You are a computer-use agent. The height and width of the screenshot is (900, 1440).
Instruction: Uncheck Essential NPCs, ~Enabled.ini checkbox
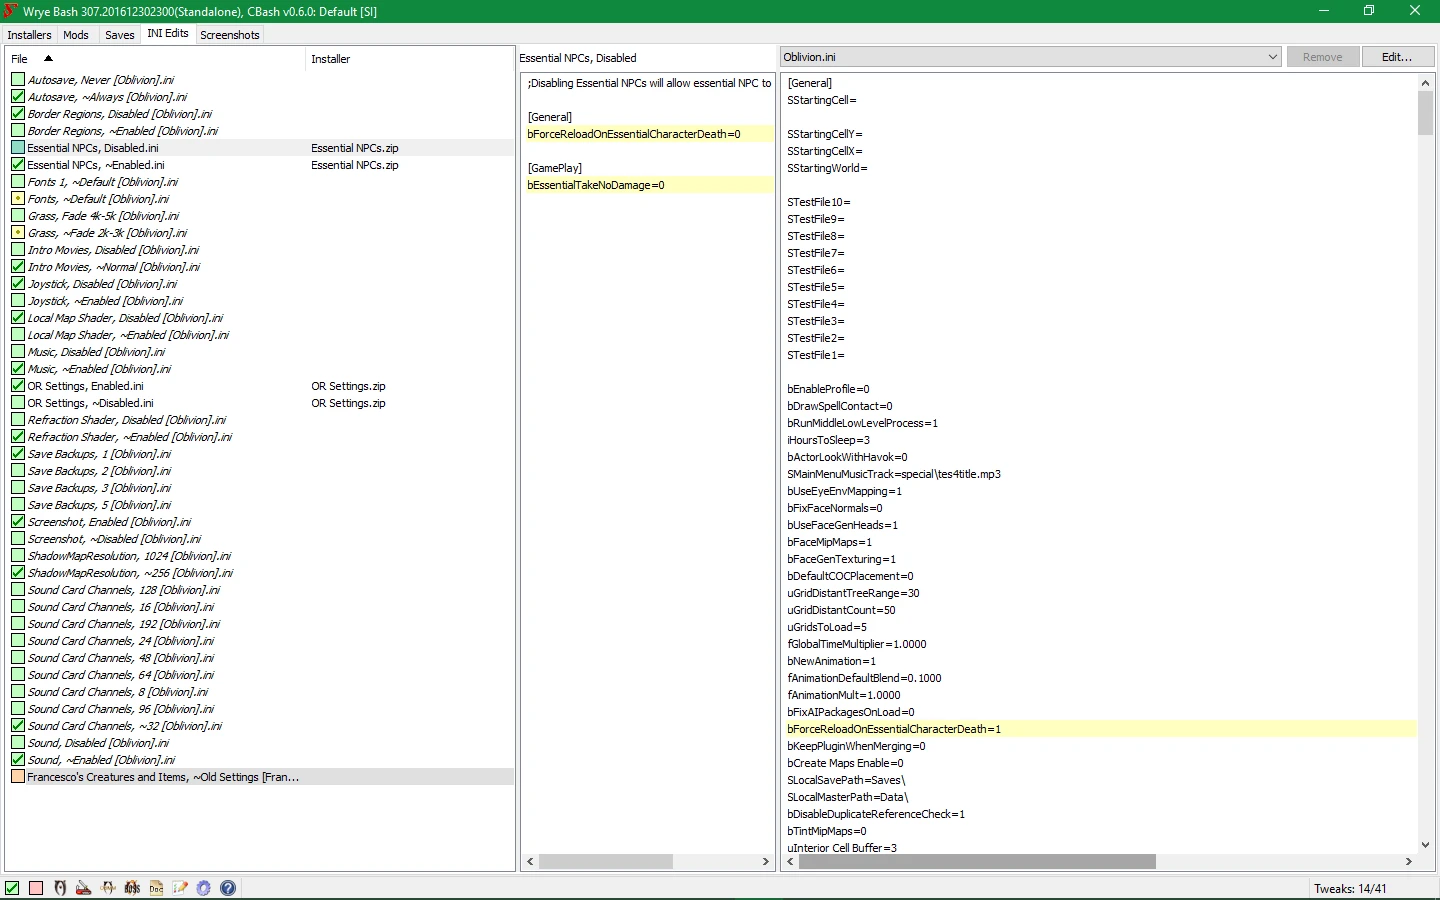coord(18,165)
